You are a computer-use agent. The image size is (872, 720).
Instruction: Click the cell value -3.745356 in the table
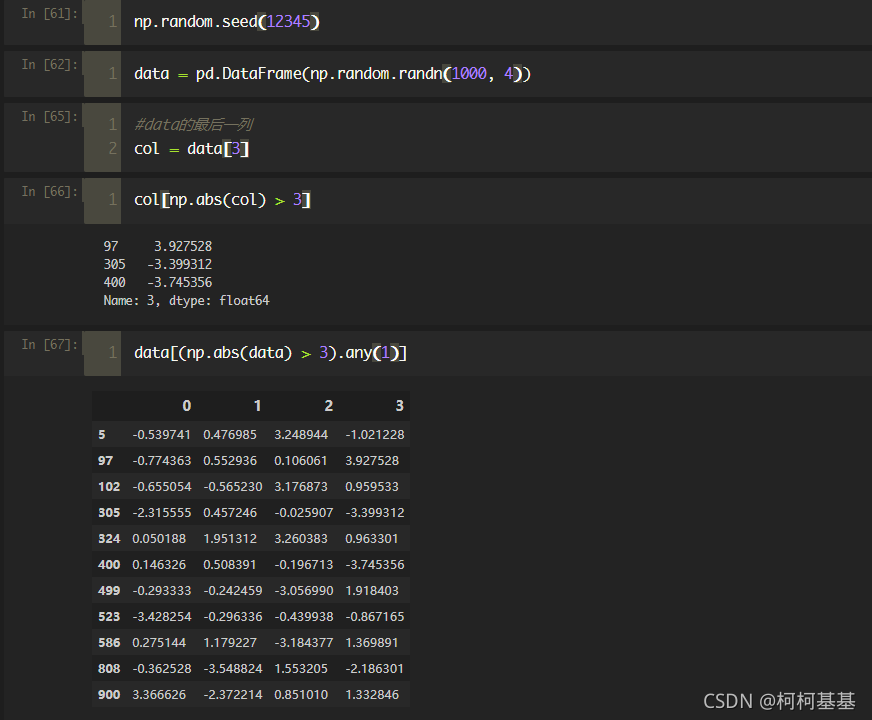point(375,565)
